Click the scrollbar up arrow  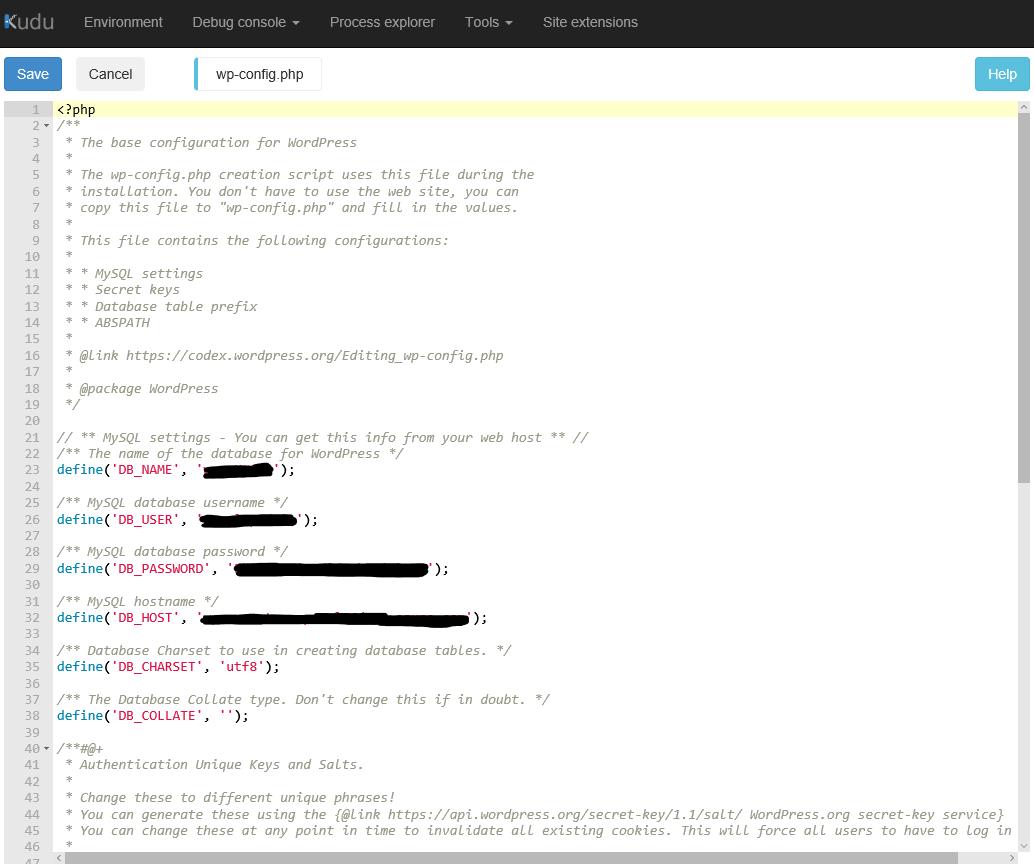pyautogui.click(x=1025, y=106)
